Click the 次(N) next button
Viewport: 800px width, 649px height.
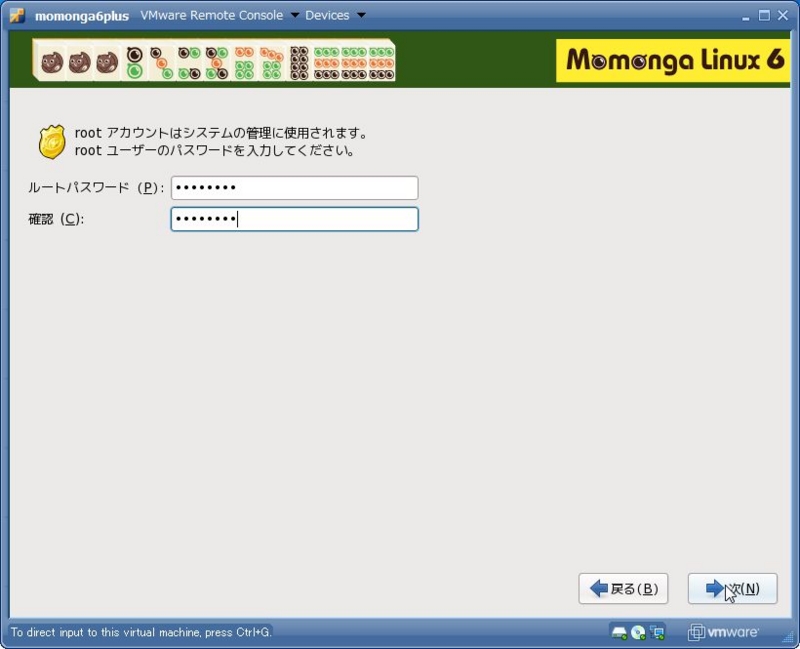732,588
